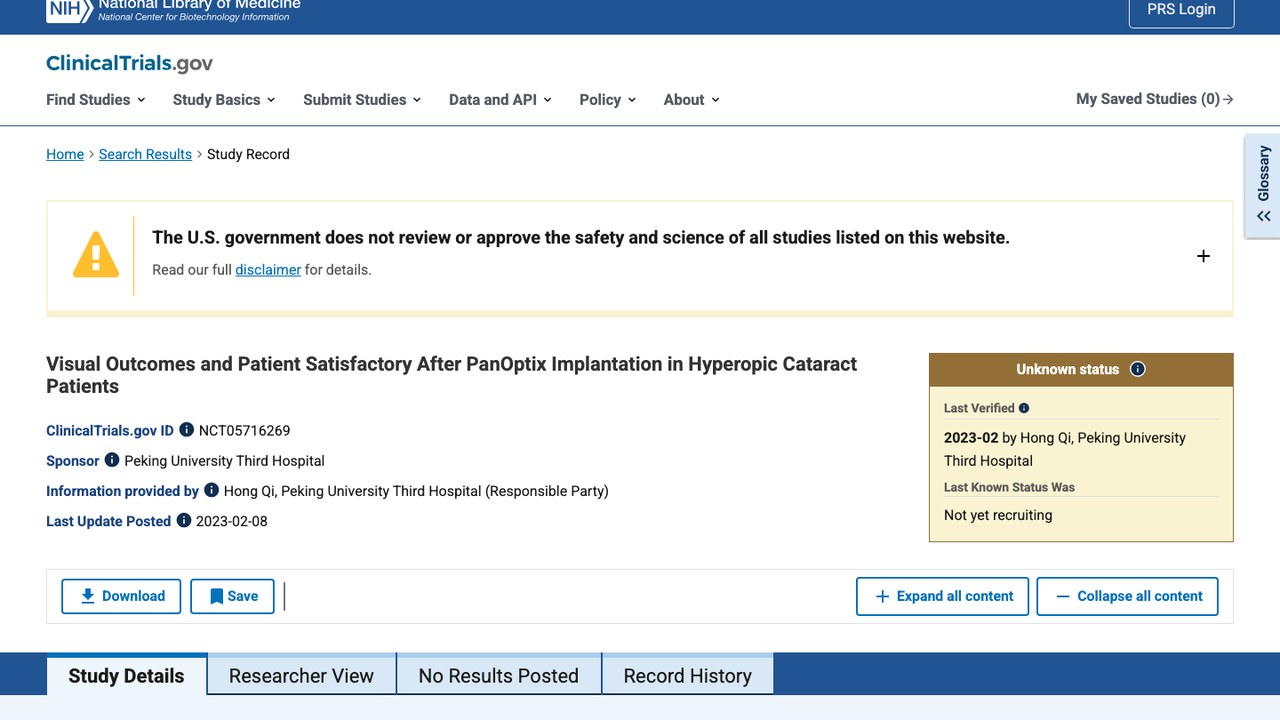Open the Find Studies dropdown menu
This screenshot has height=720, width=1280.
96,99
